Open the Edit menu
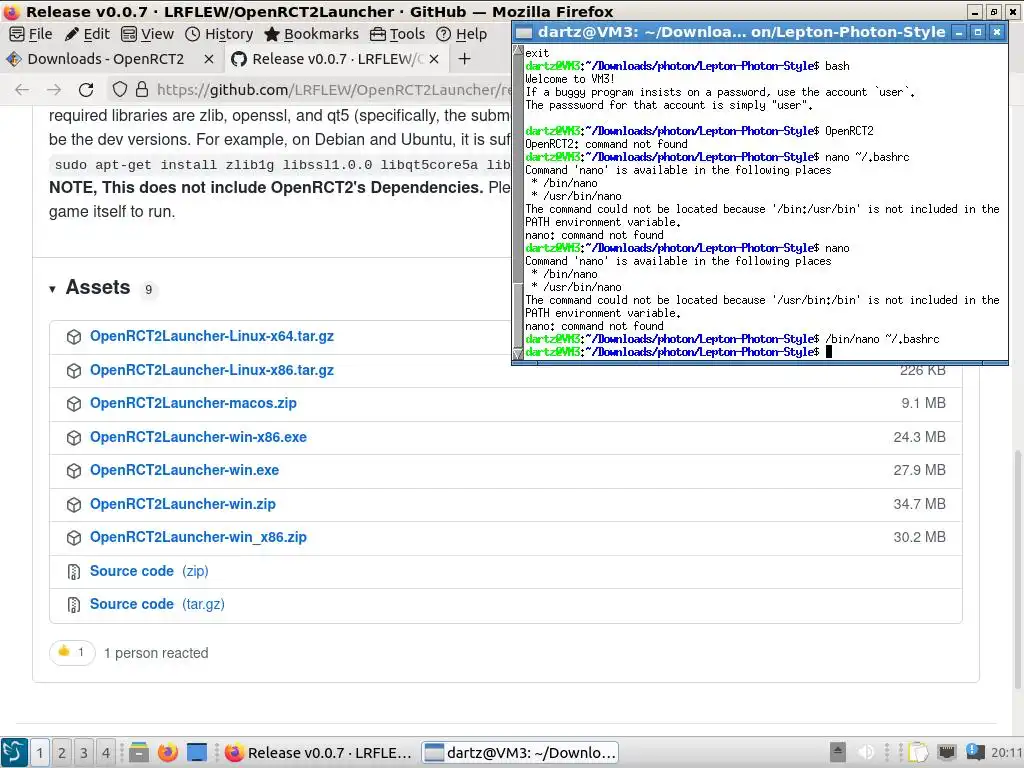 [88, 34]
